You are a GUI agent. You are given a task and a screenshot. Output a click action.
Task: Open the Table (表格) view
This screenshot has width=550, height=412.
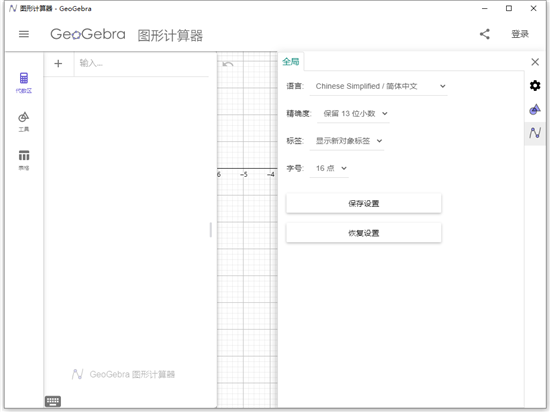click(x=24, y=160)
